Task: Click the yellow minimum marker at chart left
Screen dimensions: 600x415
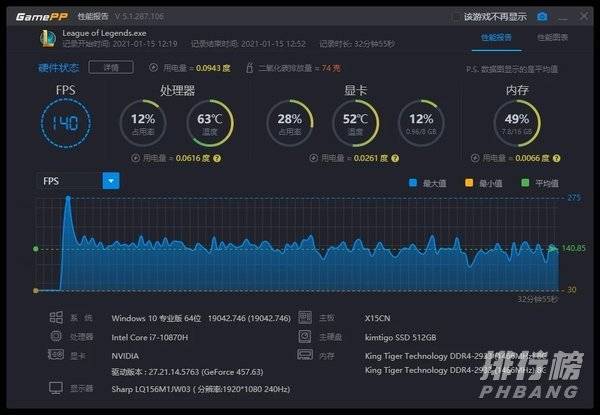Action: pos(36,291)
